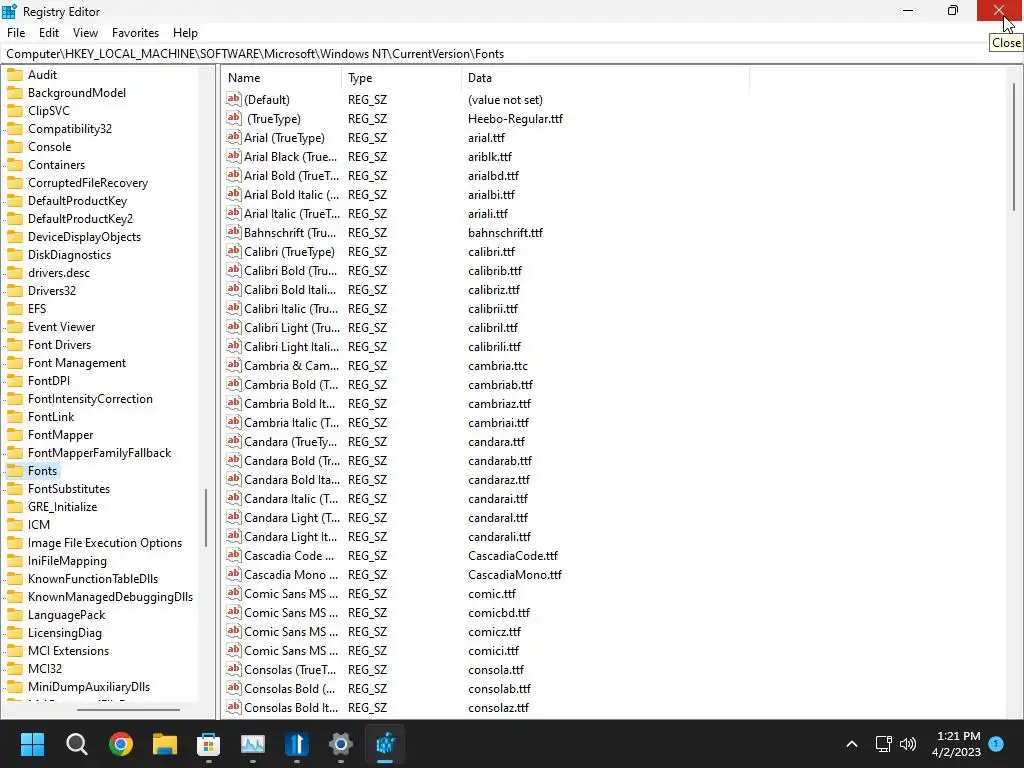
Task: Open taskbar Search
Action: tap(76, 744)
